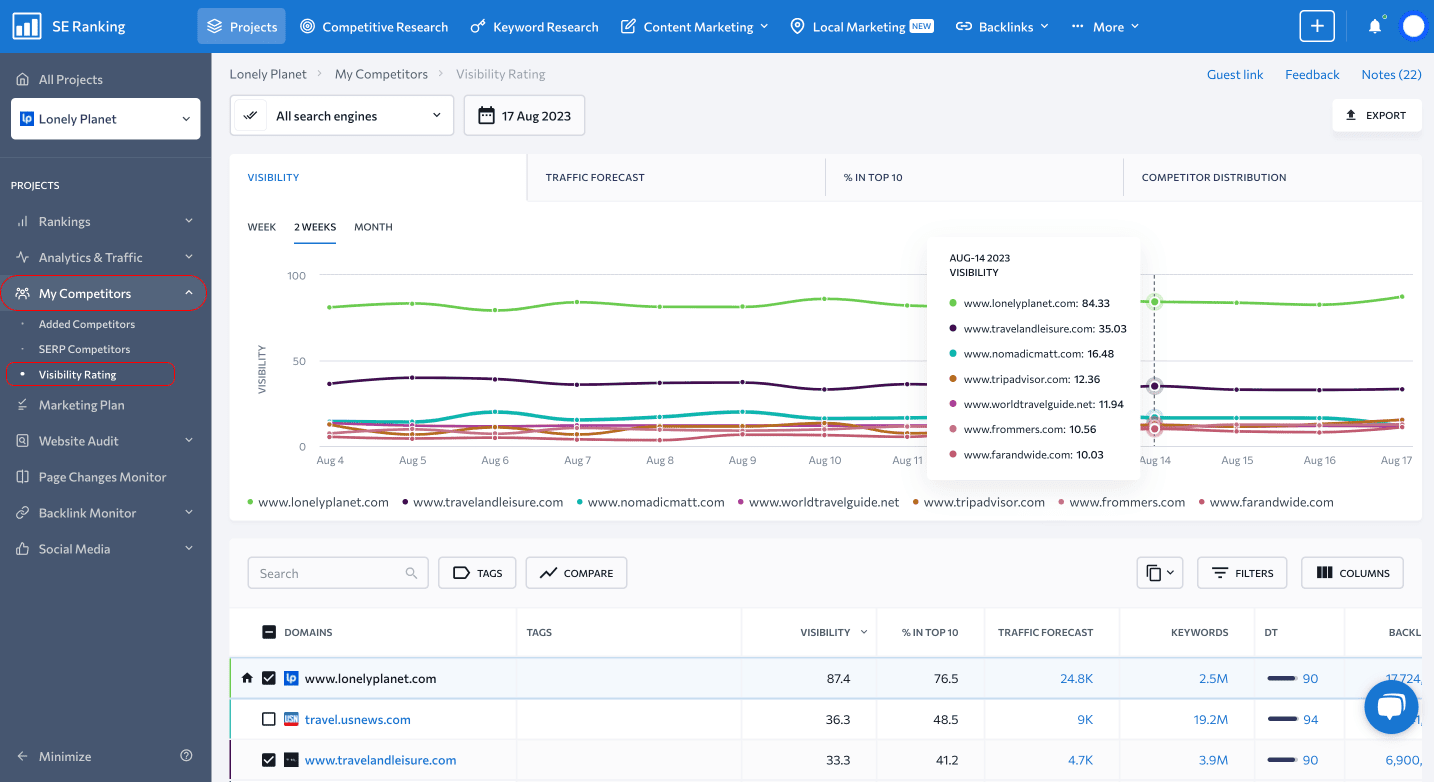Click the Local Marketing pin icon
This screenshot has width=1434, height=782.
pos(797,27)
